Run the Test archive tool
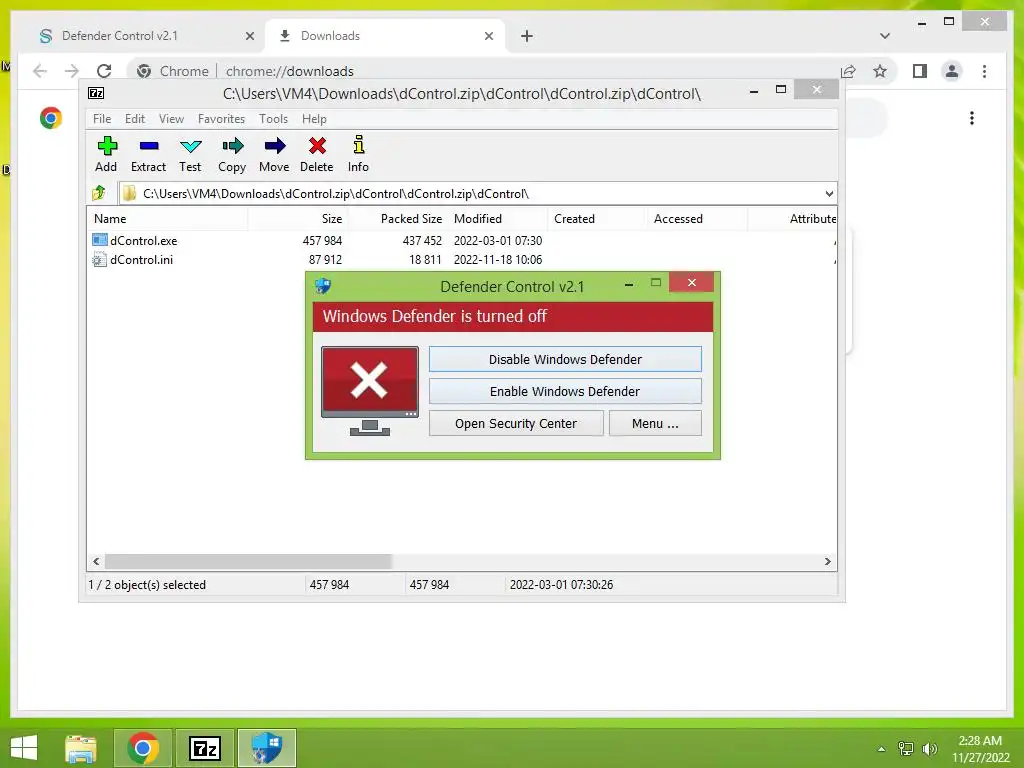This screenshot has width=1024, height=768. point(191,146)
